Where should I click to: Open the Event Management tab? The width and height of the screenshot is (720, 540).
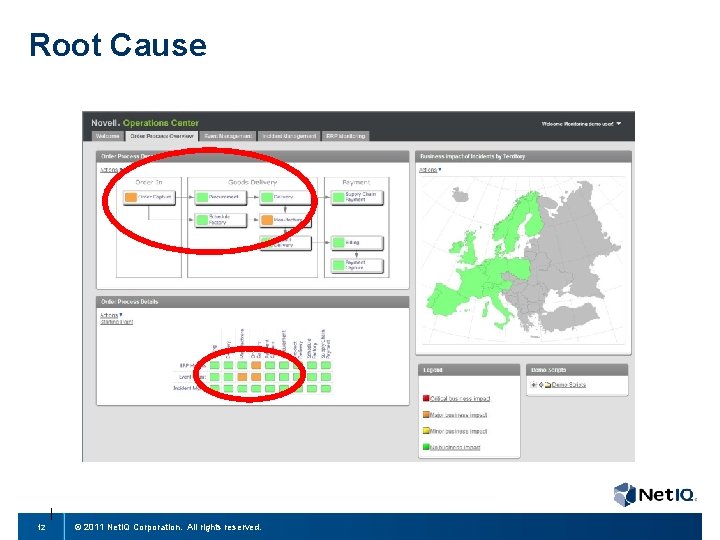(228, 136)
